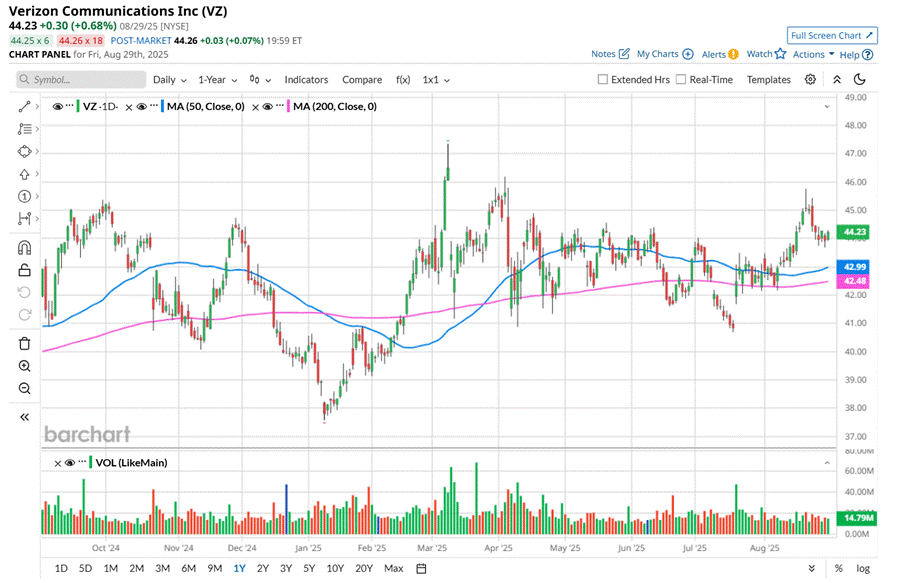Select the shapes drawing tool
This screenshot has width=904, height=583.
(24, 152)
